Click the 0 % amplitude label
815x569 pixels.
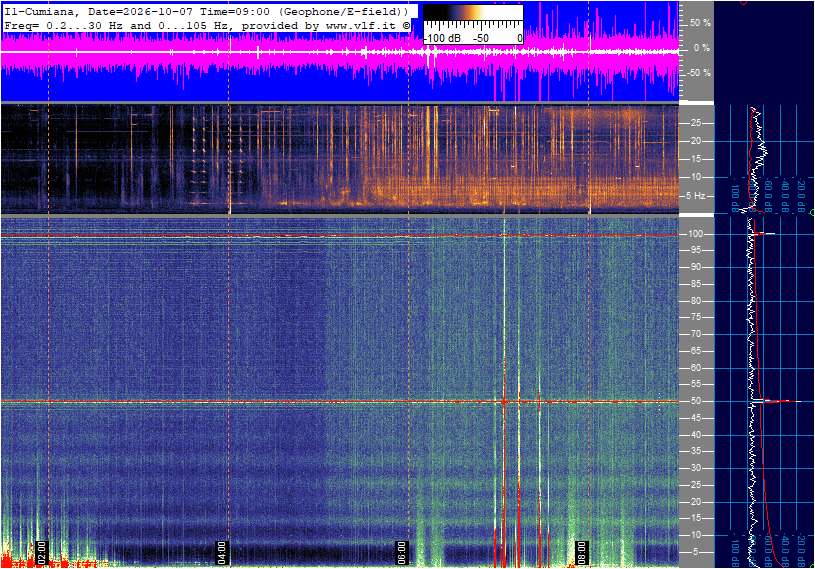click(x=701, y=48)
